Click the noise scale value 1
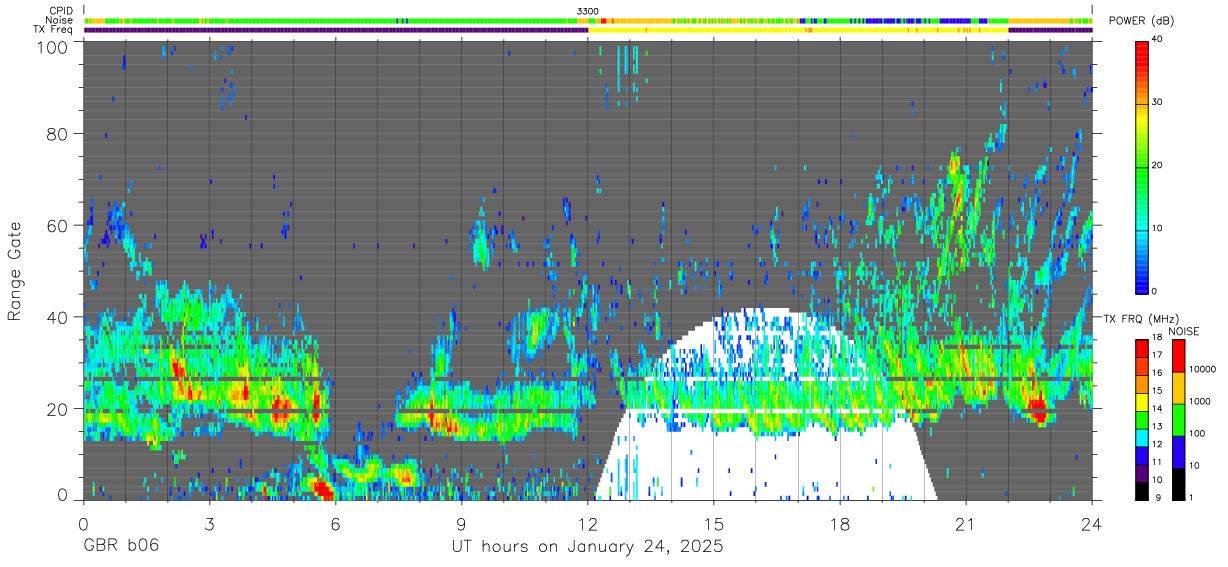The width and height of the screenshot is (1228, 567). [x=1189, y=497]
